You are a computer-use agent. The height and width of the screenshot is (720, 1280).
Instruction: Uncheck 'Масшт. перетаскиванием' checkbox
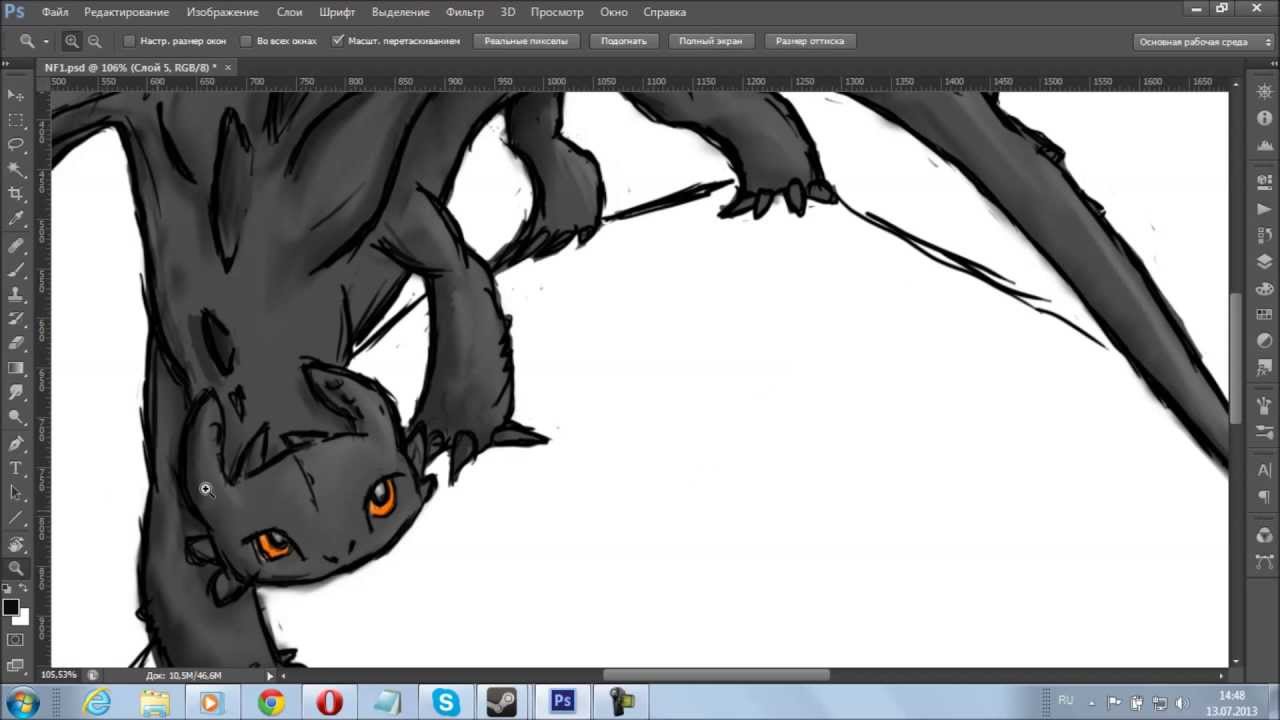pos(338,41)
